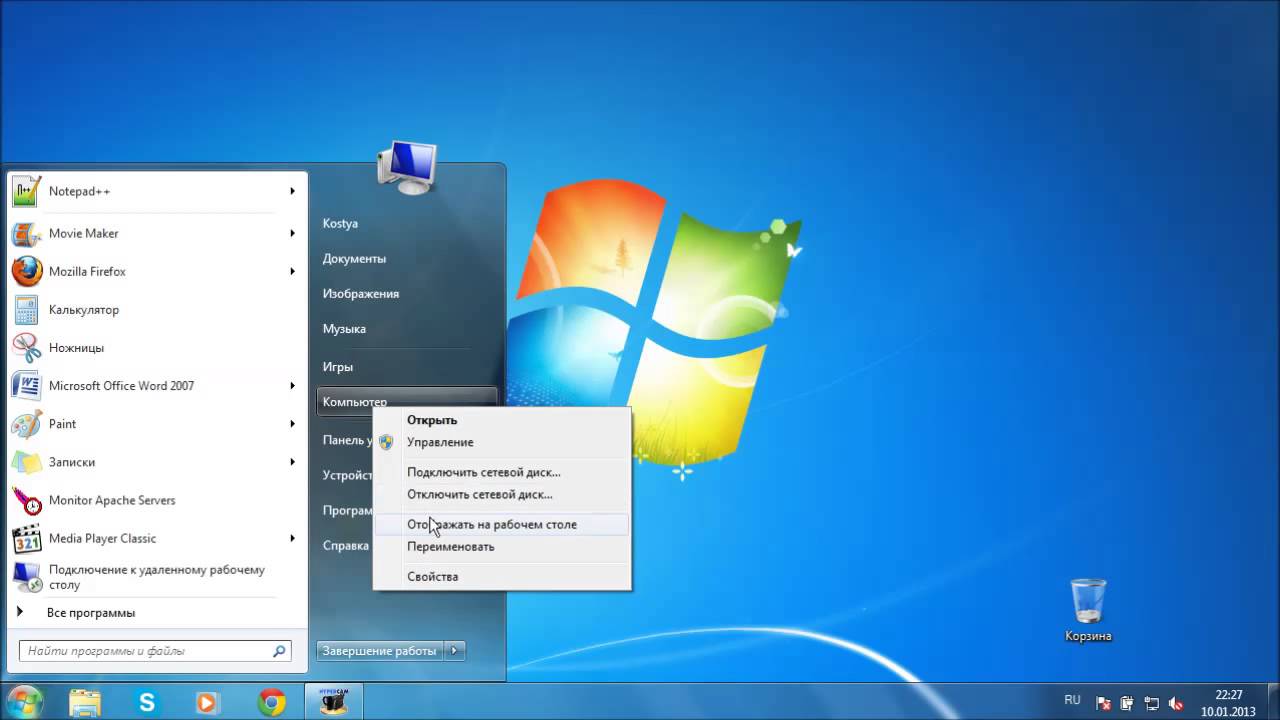Open the Корзина desktop icon

(1088, 610)
